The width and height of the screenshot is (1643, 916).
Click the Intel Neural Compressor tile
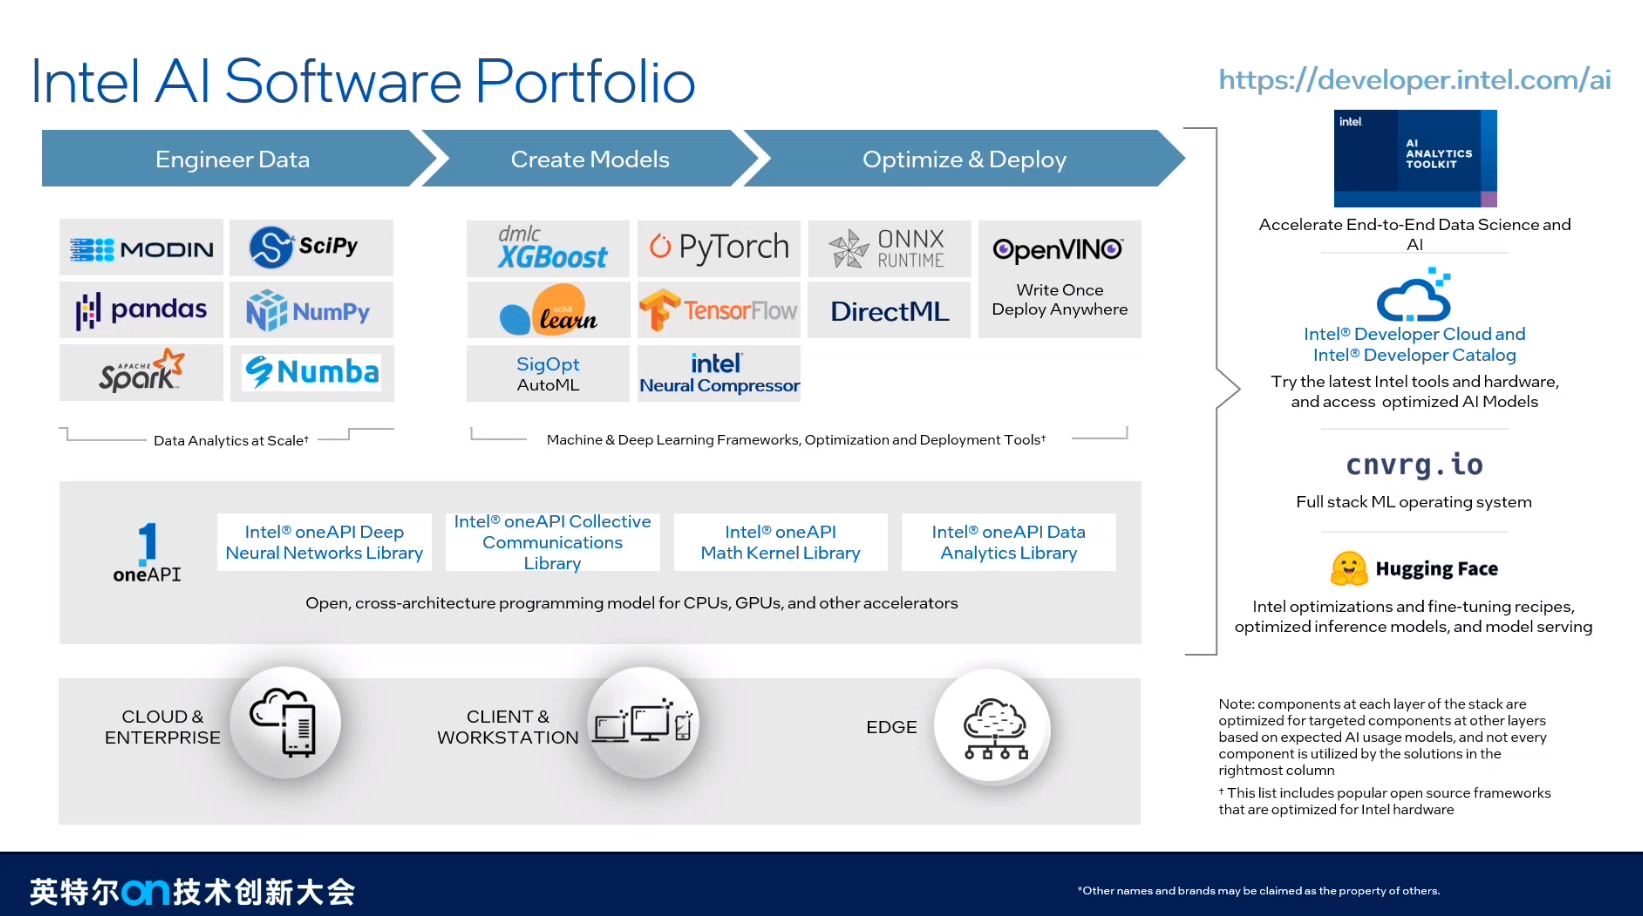pos(719,374)
